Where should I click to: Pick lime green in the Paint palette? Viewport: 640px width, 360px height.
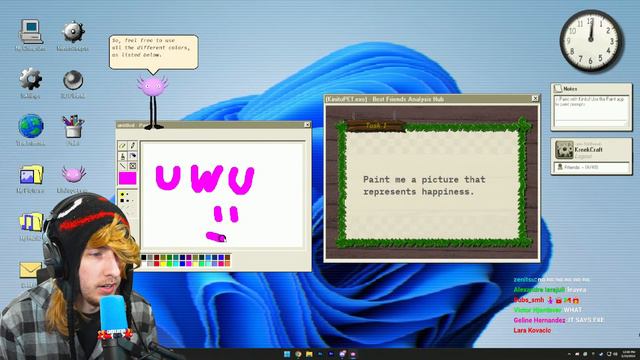point(169,264)
